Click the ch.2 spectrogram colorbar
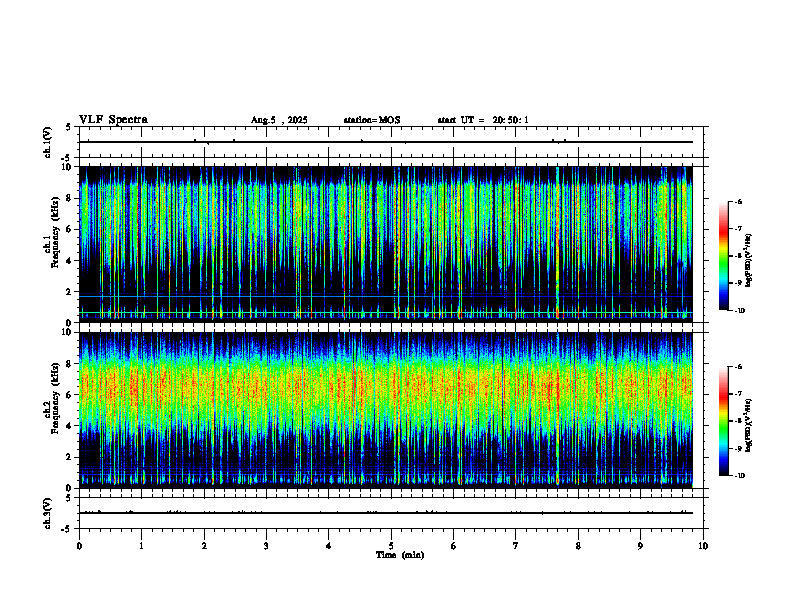 coord(724,421)
